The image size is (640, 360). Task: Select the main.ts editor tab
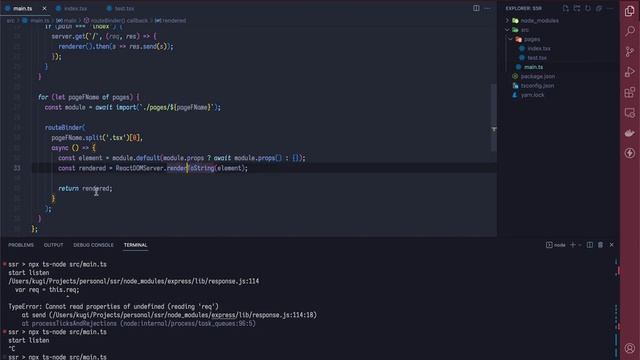pos(22,8)
